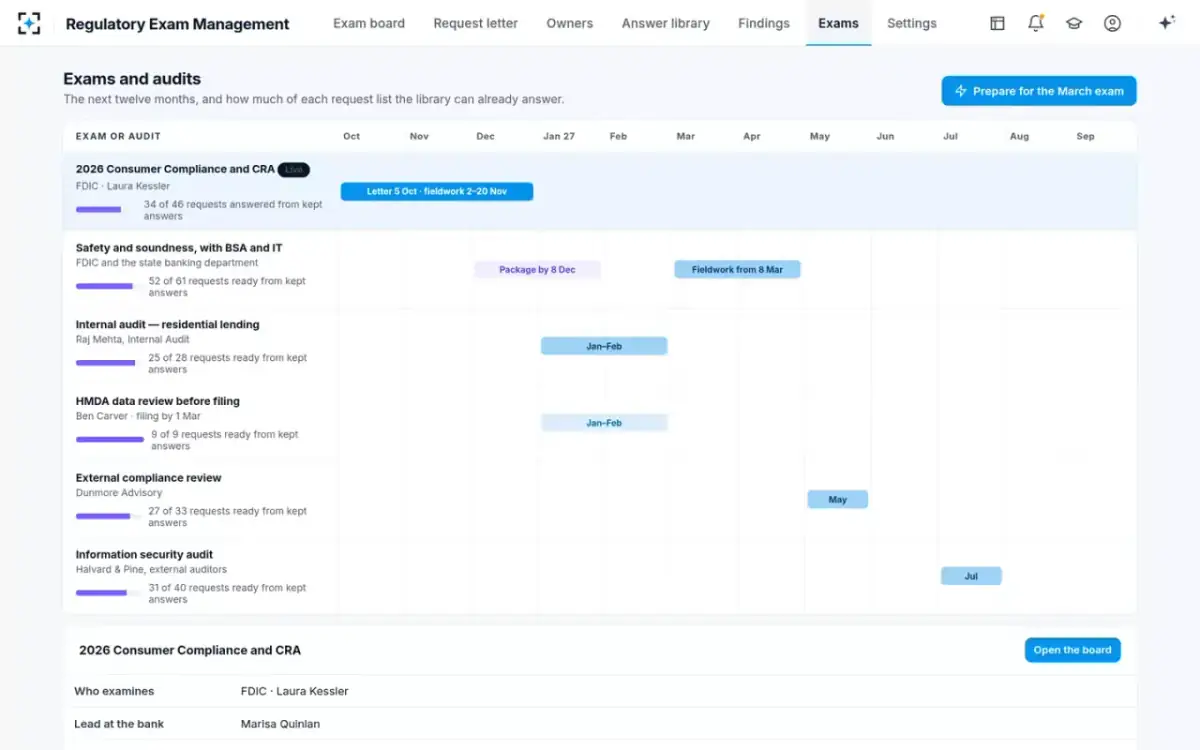
Task: Select the May timeline bar
Action: [x=838, y=499]
